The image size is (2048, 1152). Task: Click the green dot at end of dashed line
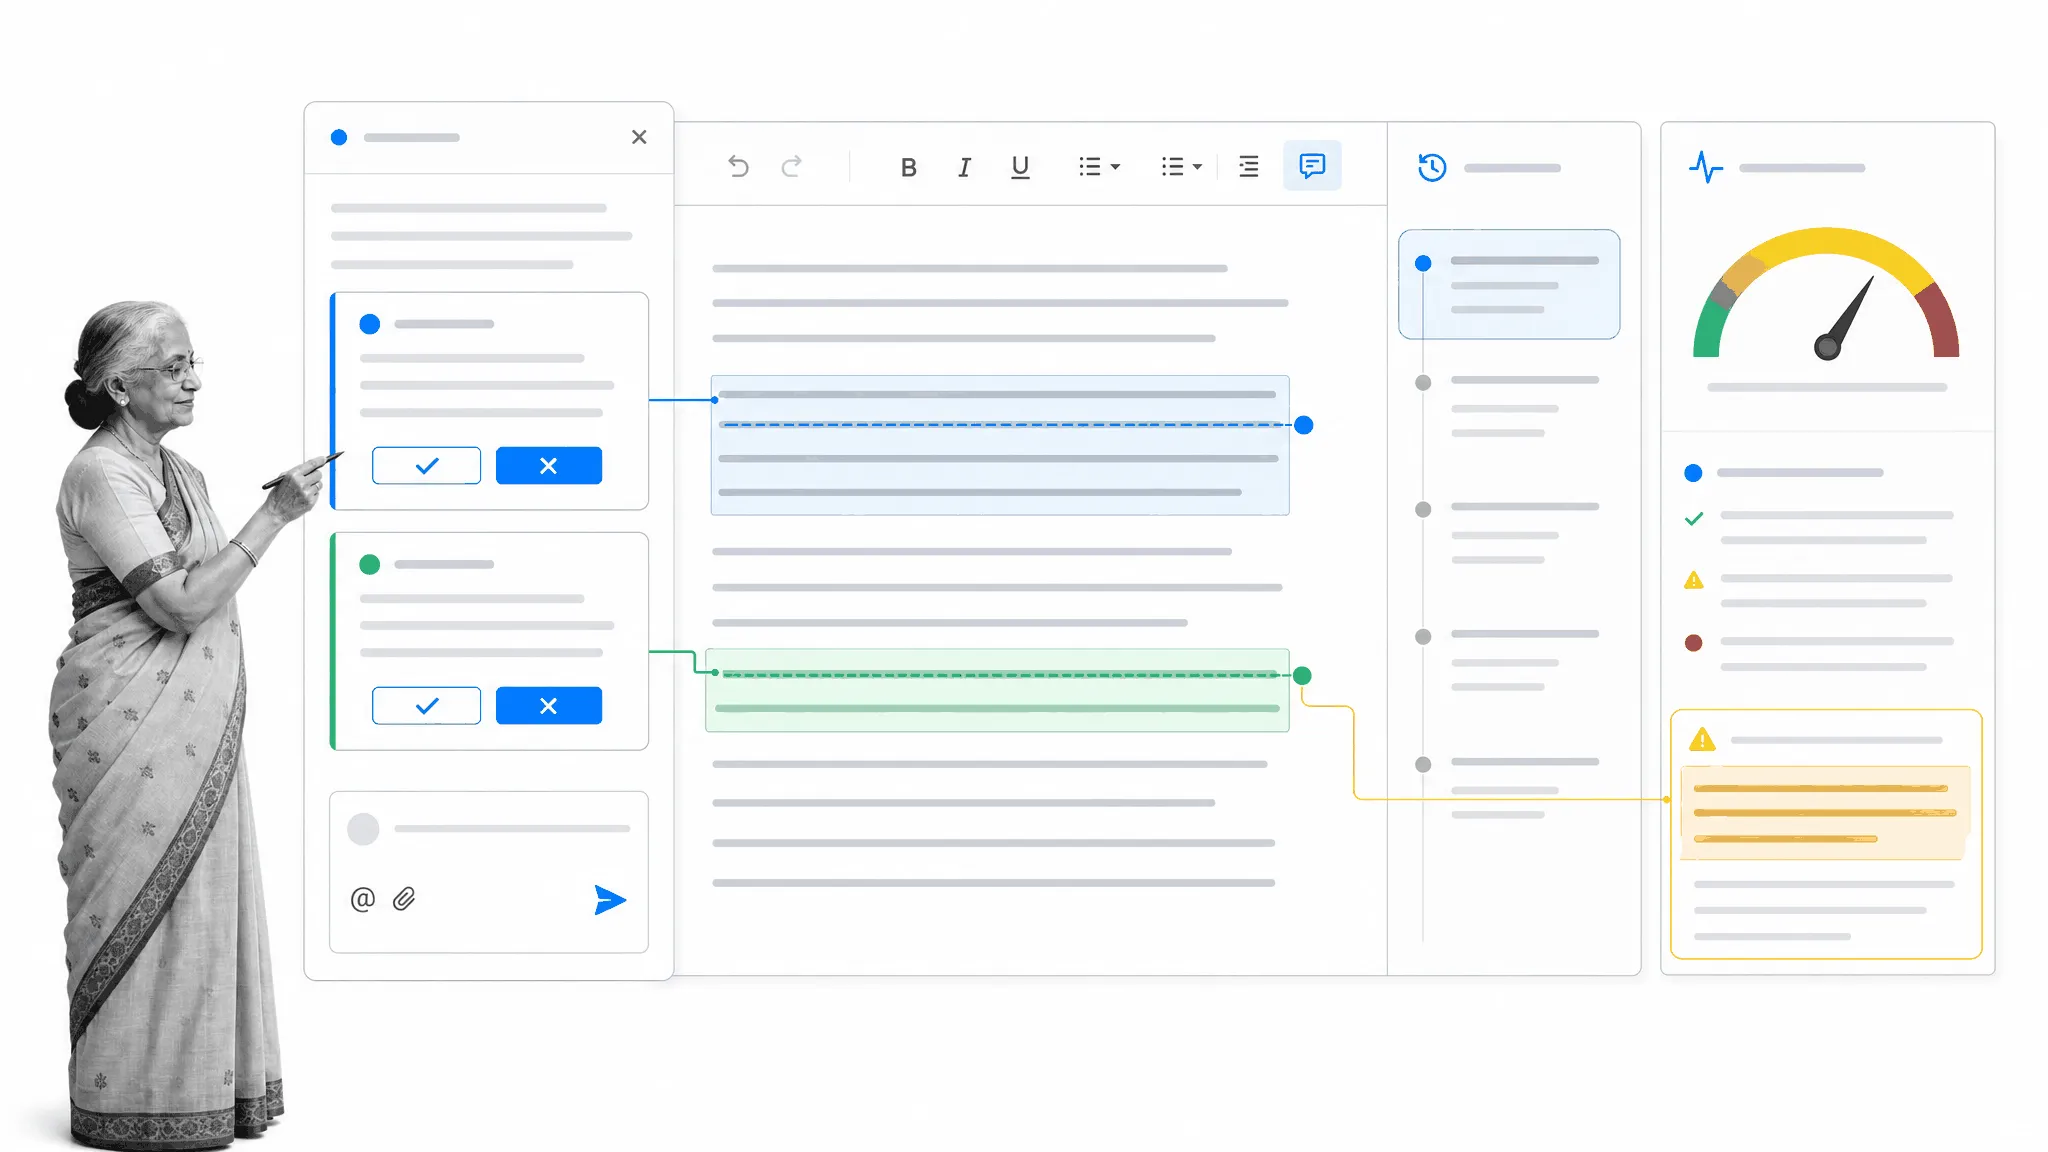(x=1302, y=676)
